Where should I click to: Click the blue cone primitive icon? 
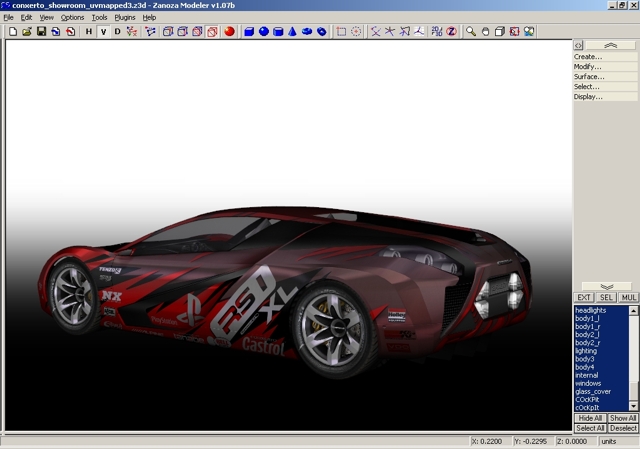point(293,32)
